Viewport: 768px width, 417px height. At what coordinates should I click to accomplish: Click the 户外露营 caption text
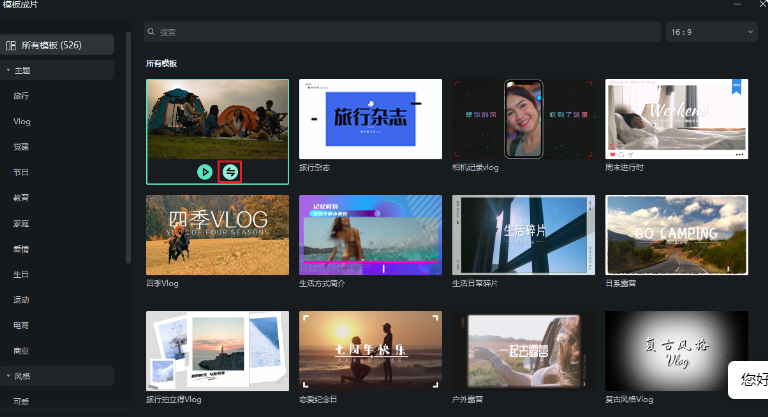(467, 399)
